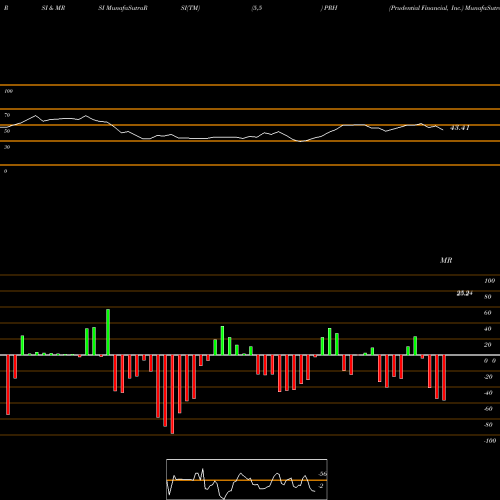Click the deepest red MR bar
The height and width of the screenshot is (500, 500).
coord(172,394)
